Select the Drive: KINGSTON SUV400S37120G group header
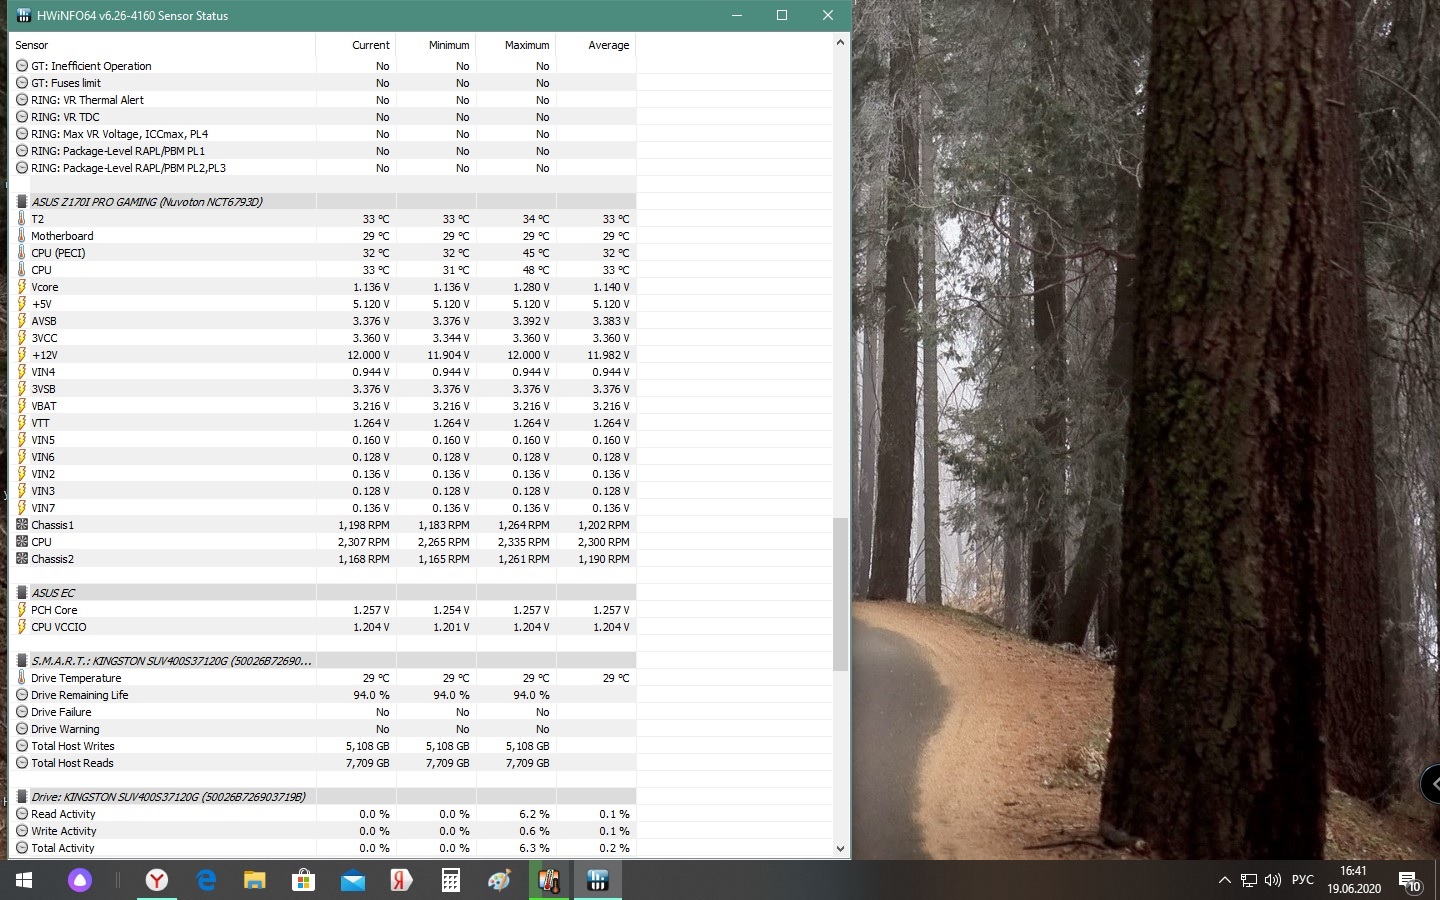 click(322, 797)
